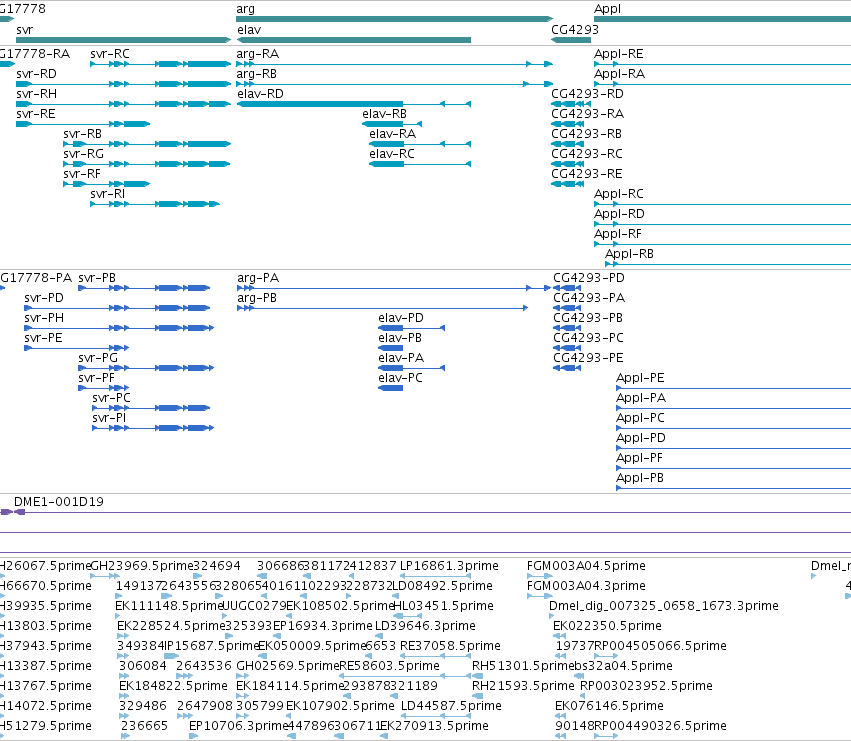The width and height of the screenshot is (851, 741).
Task: Select the CG4293-PB protein glyph
Action: tap(567, 328)
